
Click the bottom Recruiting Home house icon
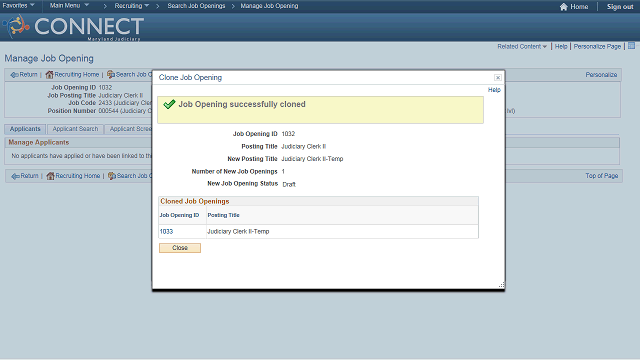pyautogui.click(x=50, y=176)
